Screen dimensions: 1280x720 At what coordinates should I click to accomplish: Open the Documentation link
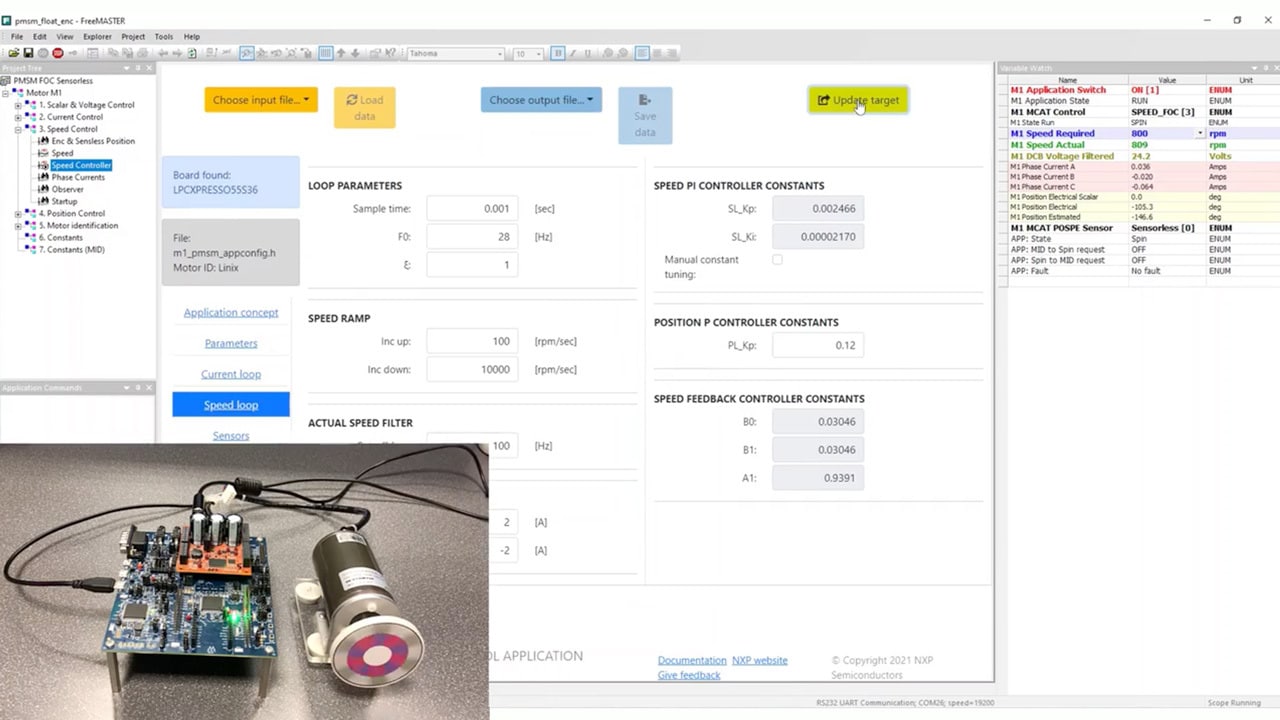[x=691, y=660]
